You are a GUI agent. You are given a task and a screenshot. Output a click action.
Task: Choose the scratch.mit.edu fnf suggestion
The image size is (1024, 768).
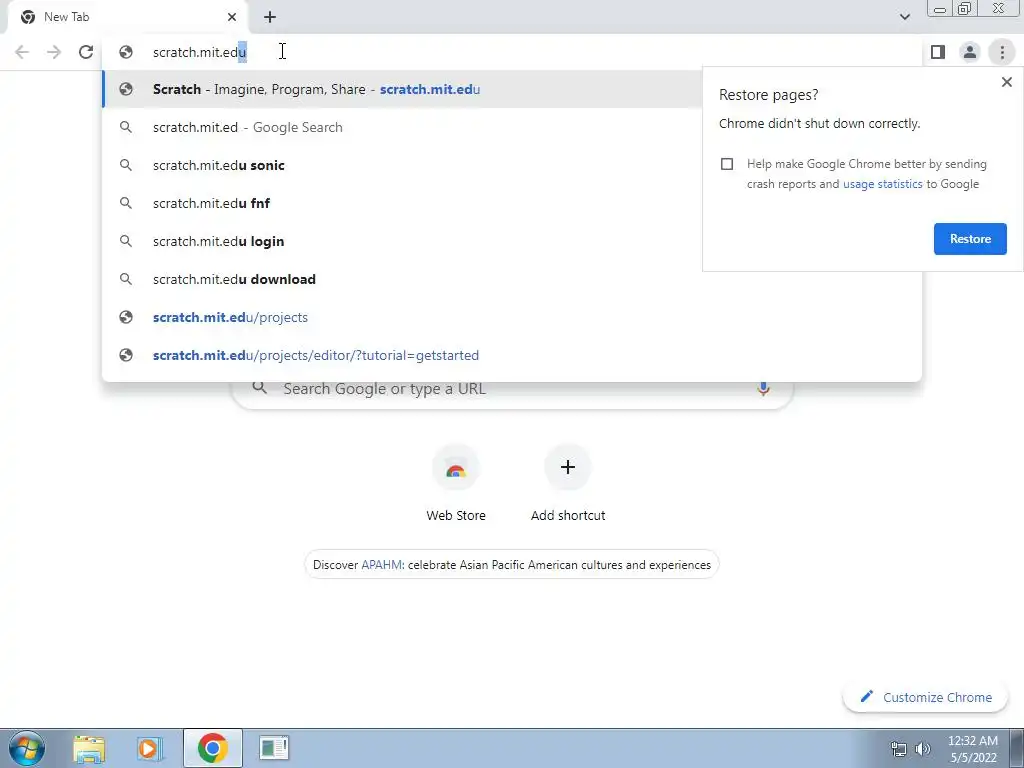[x=402, y=203]
